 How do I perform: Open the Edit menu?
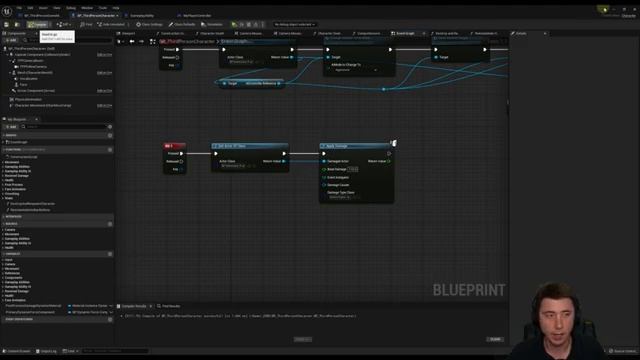[x=30, y=8]
